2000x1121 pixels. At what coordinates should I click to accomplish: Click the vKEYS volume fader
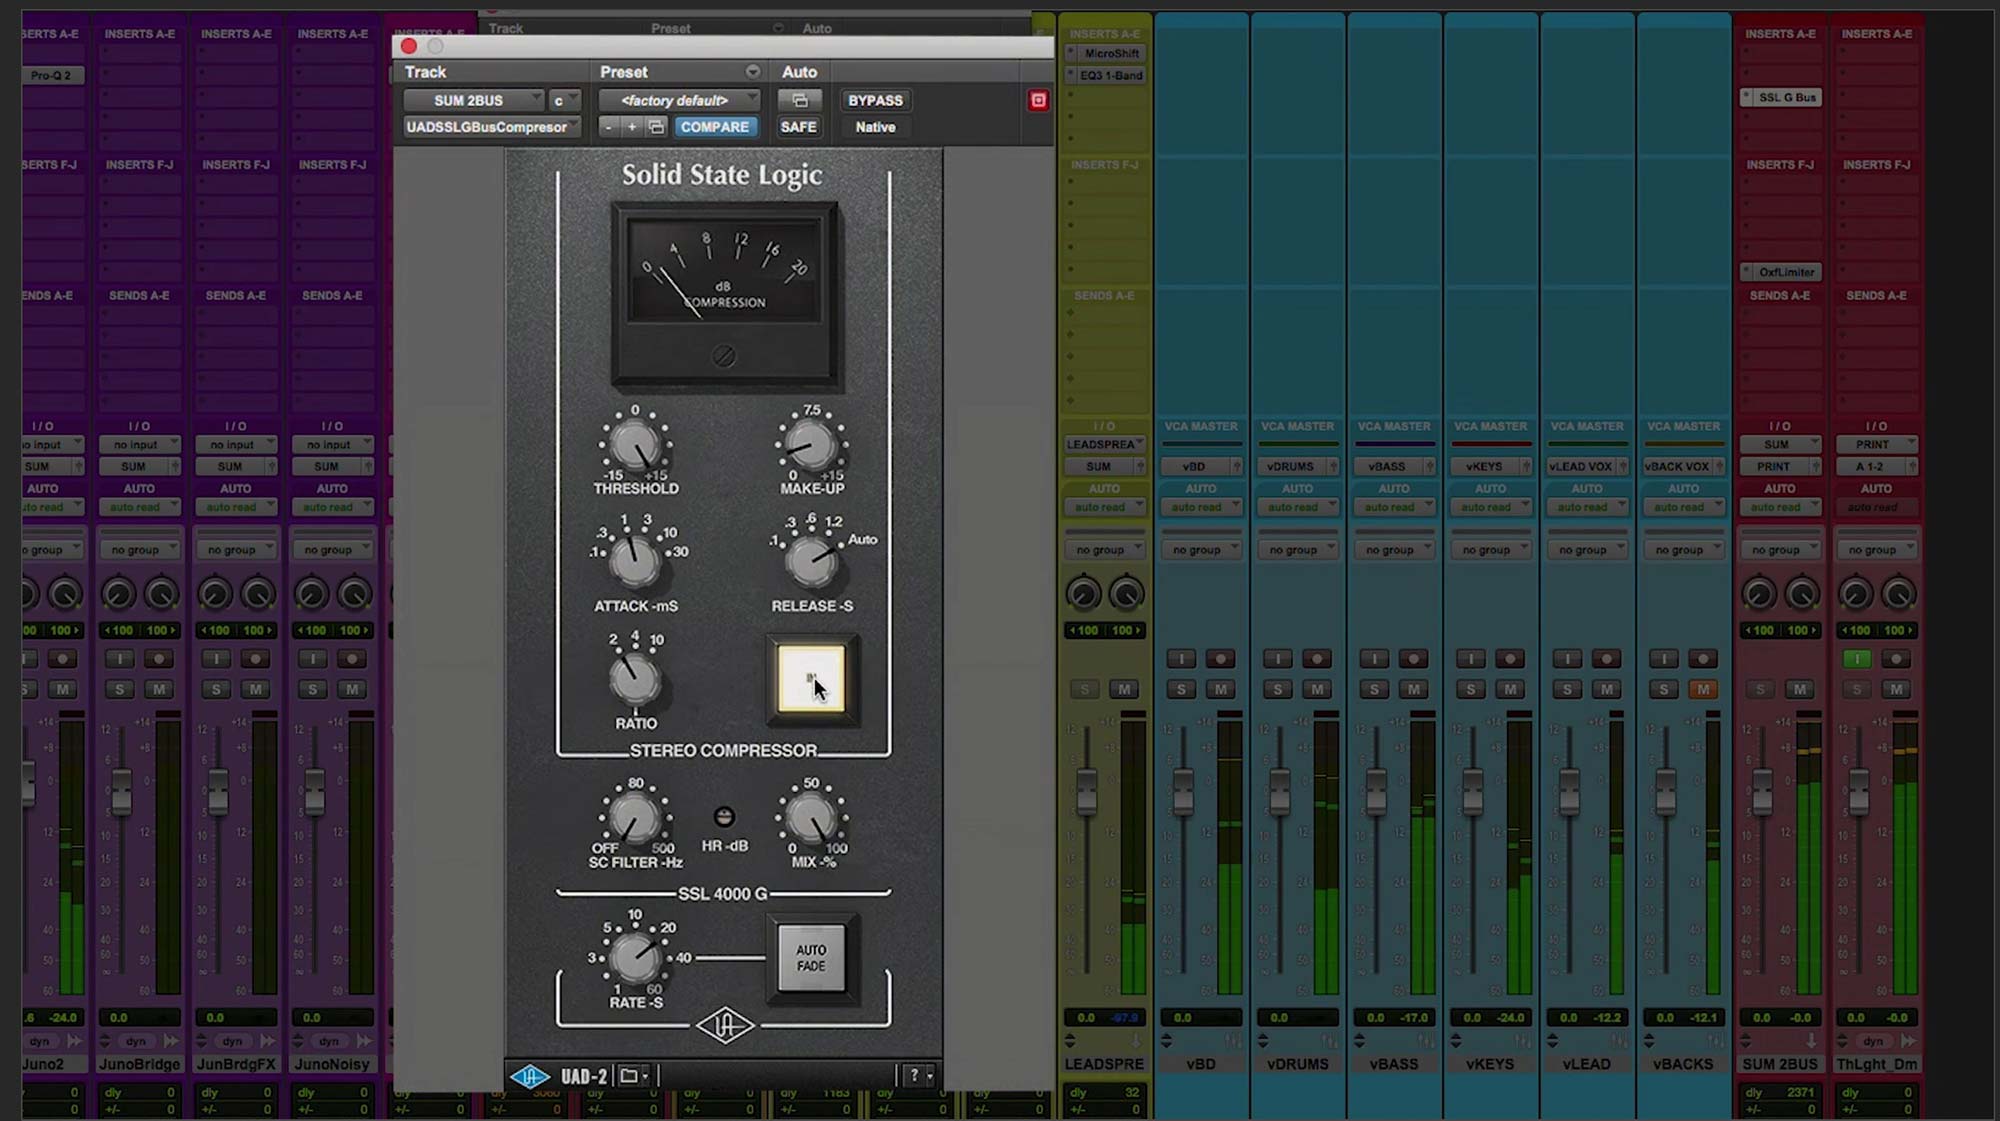1472,791
